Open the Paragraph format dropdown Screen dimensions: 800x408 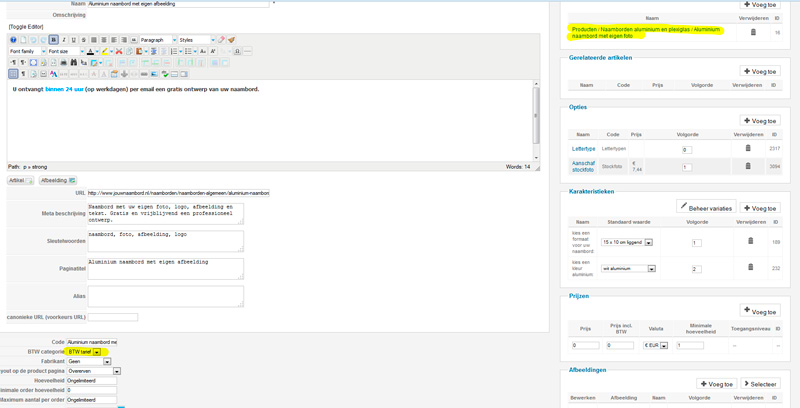coord(158,40)
